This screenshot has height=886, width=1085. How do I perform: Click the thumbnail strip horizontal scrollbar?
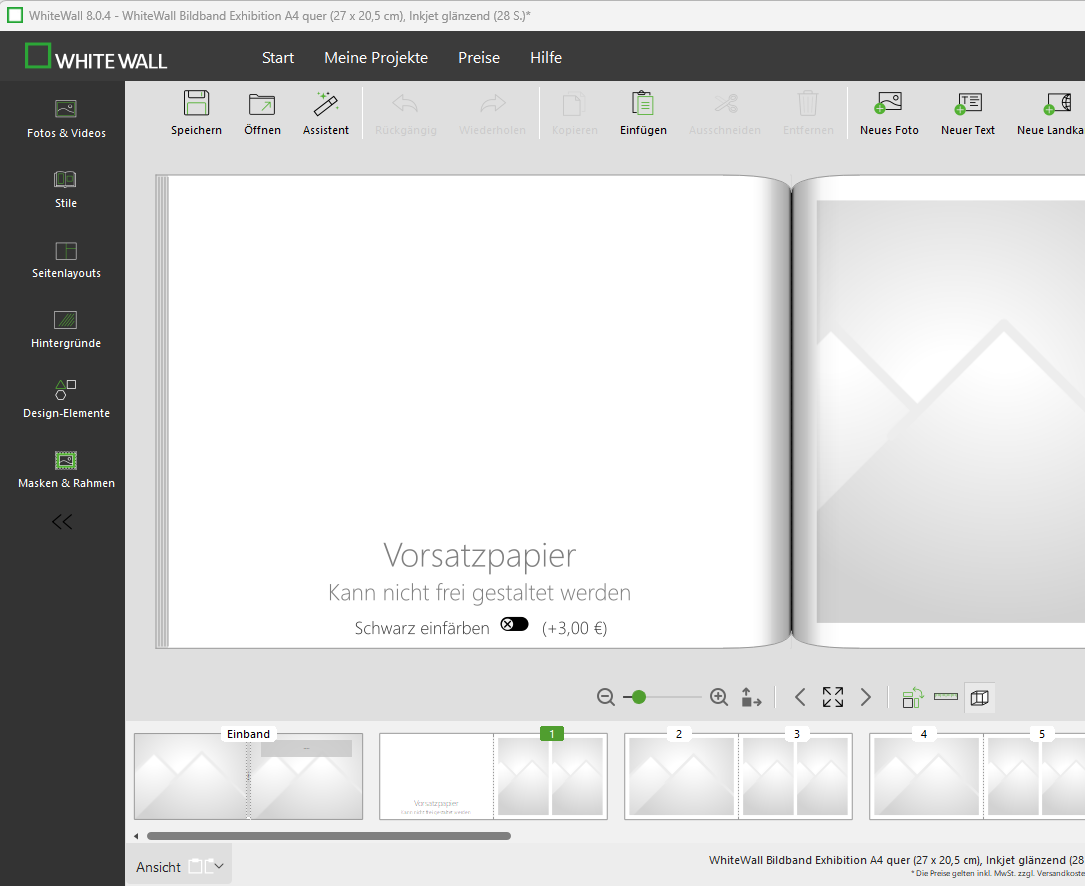click(x=329, y=836)
